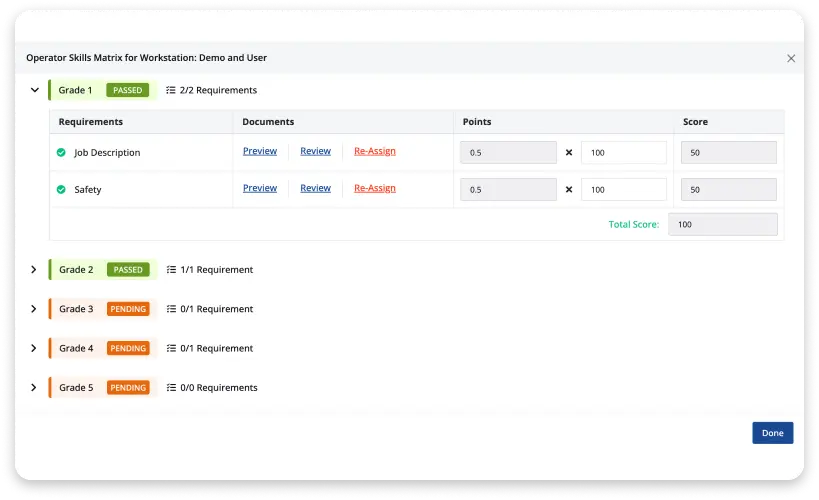The image size is (819, 500).
Task: Click the green check icon for Safety
Action: 61,189
